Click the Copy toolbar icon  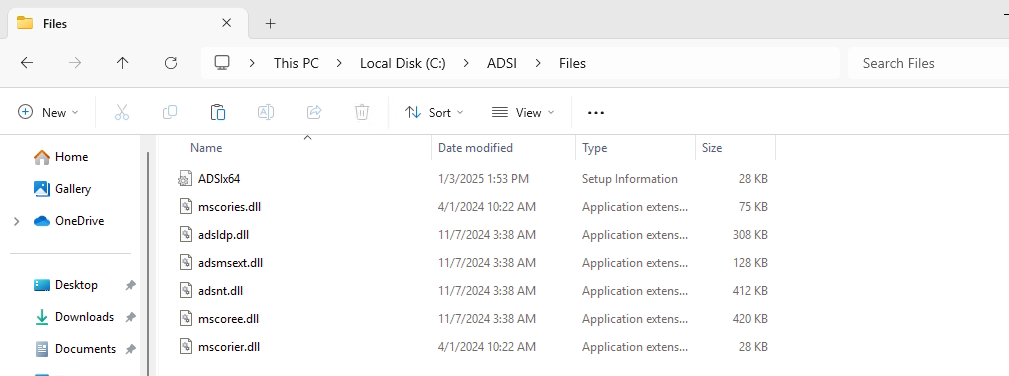[170, 112]
